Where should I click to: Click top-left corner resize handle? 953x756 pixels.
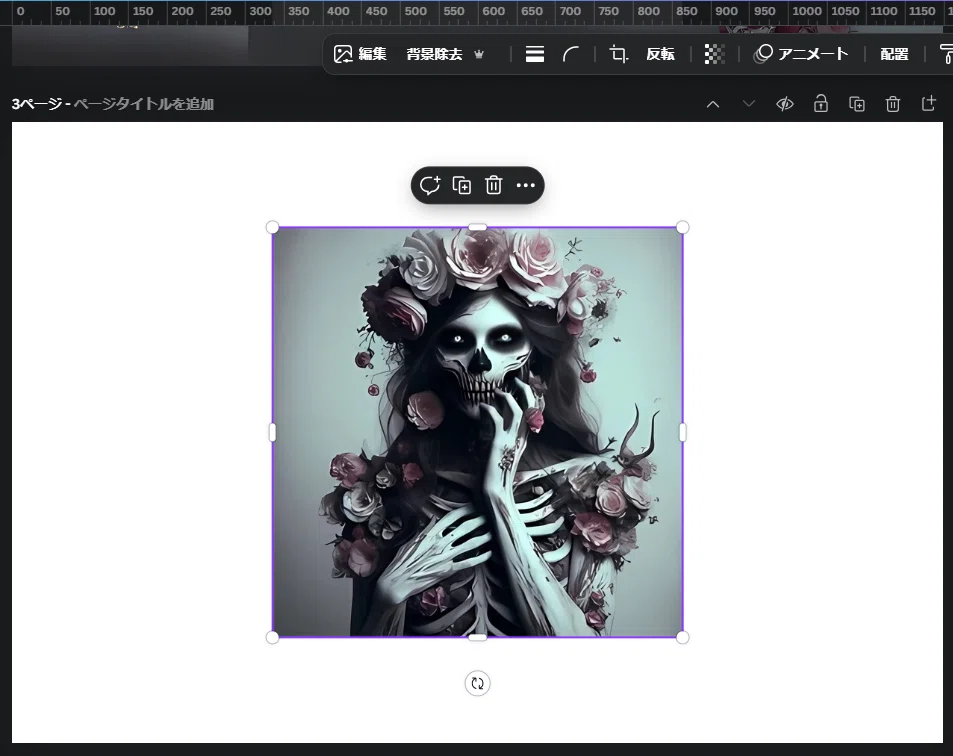point(272,227)
